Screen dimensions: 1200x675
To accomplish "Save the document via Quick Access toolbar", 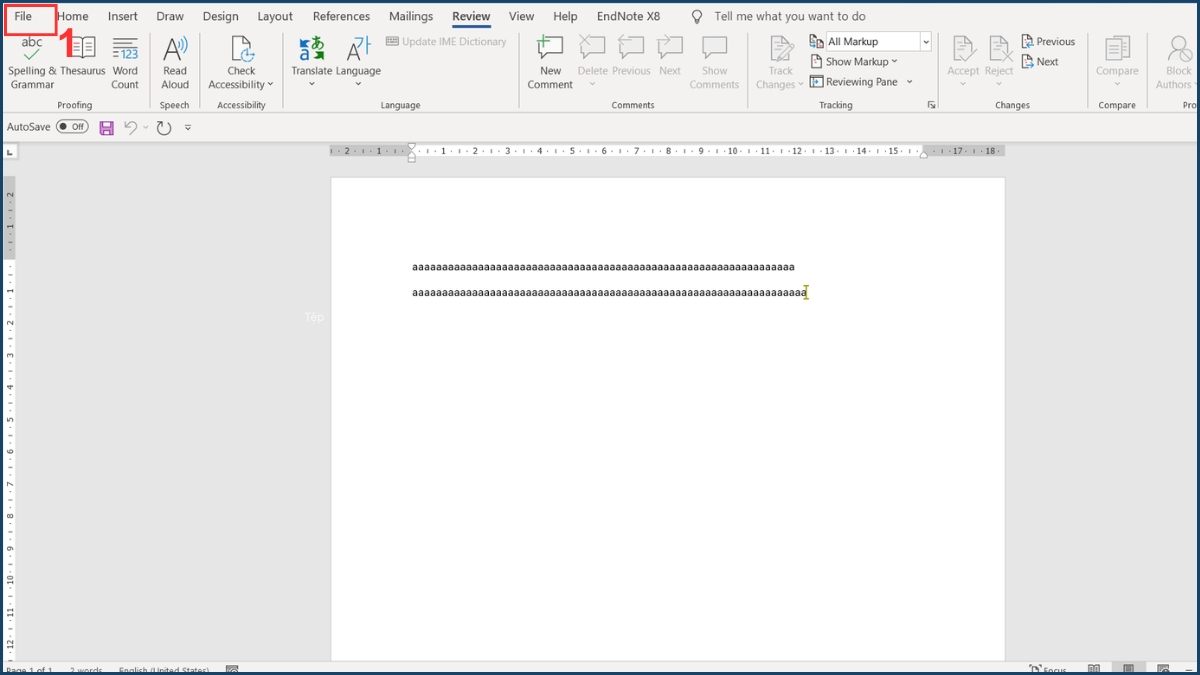I will click(x=106, y=126).
